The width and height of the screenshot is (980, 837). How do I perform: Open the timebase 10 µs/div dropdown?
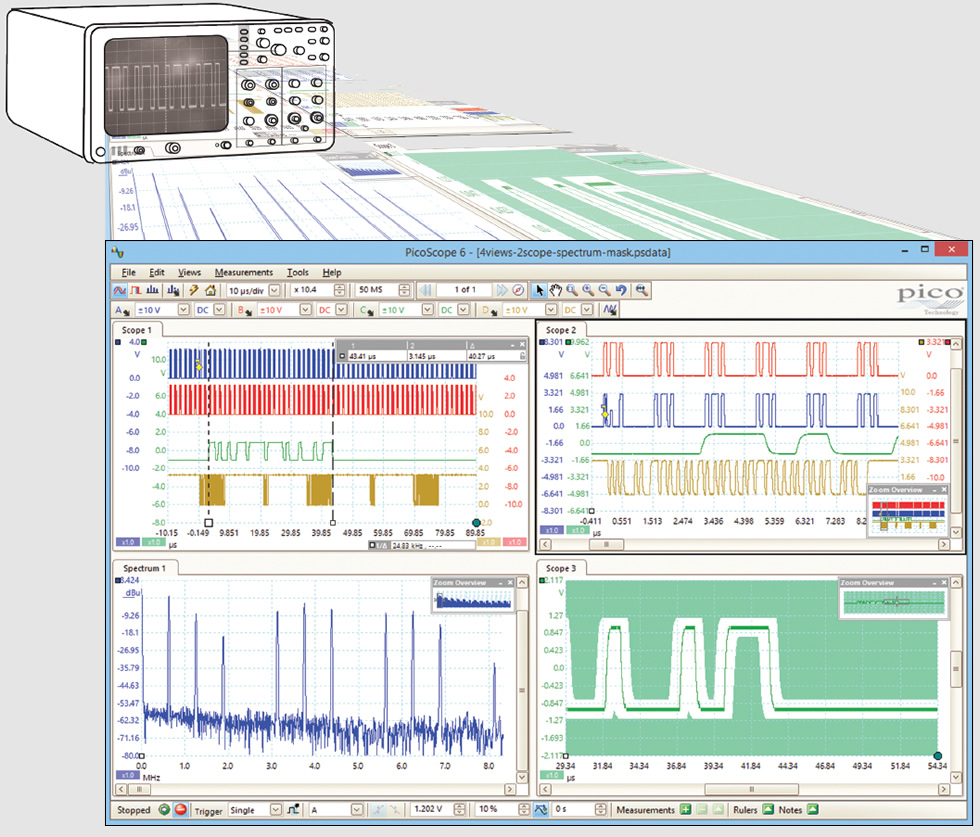[274, 291]
